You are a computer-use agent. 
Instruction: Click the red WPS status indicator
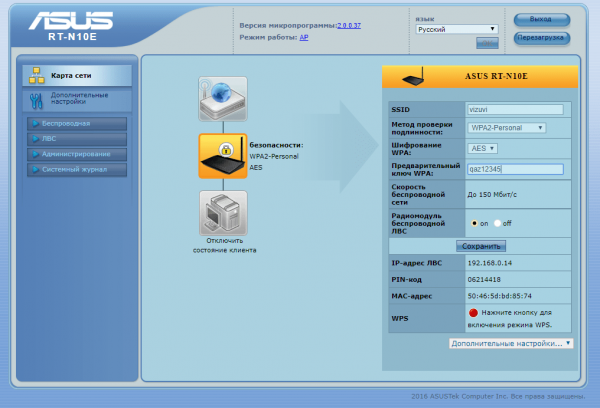click(x=473, y=313)
